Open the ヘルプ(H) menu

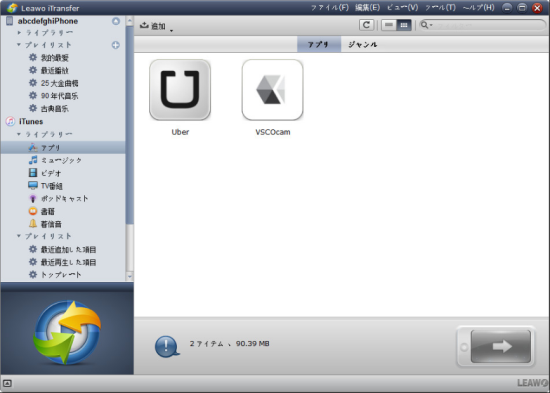(x=478, y=7)
